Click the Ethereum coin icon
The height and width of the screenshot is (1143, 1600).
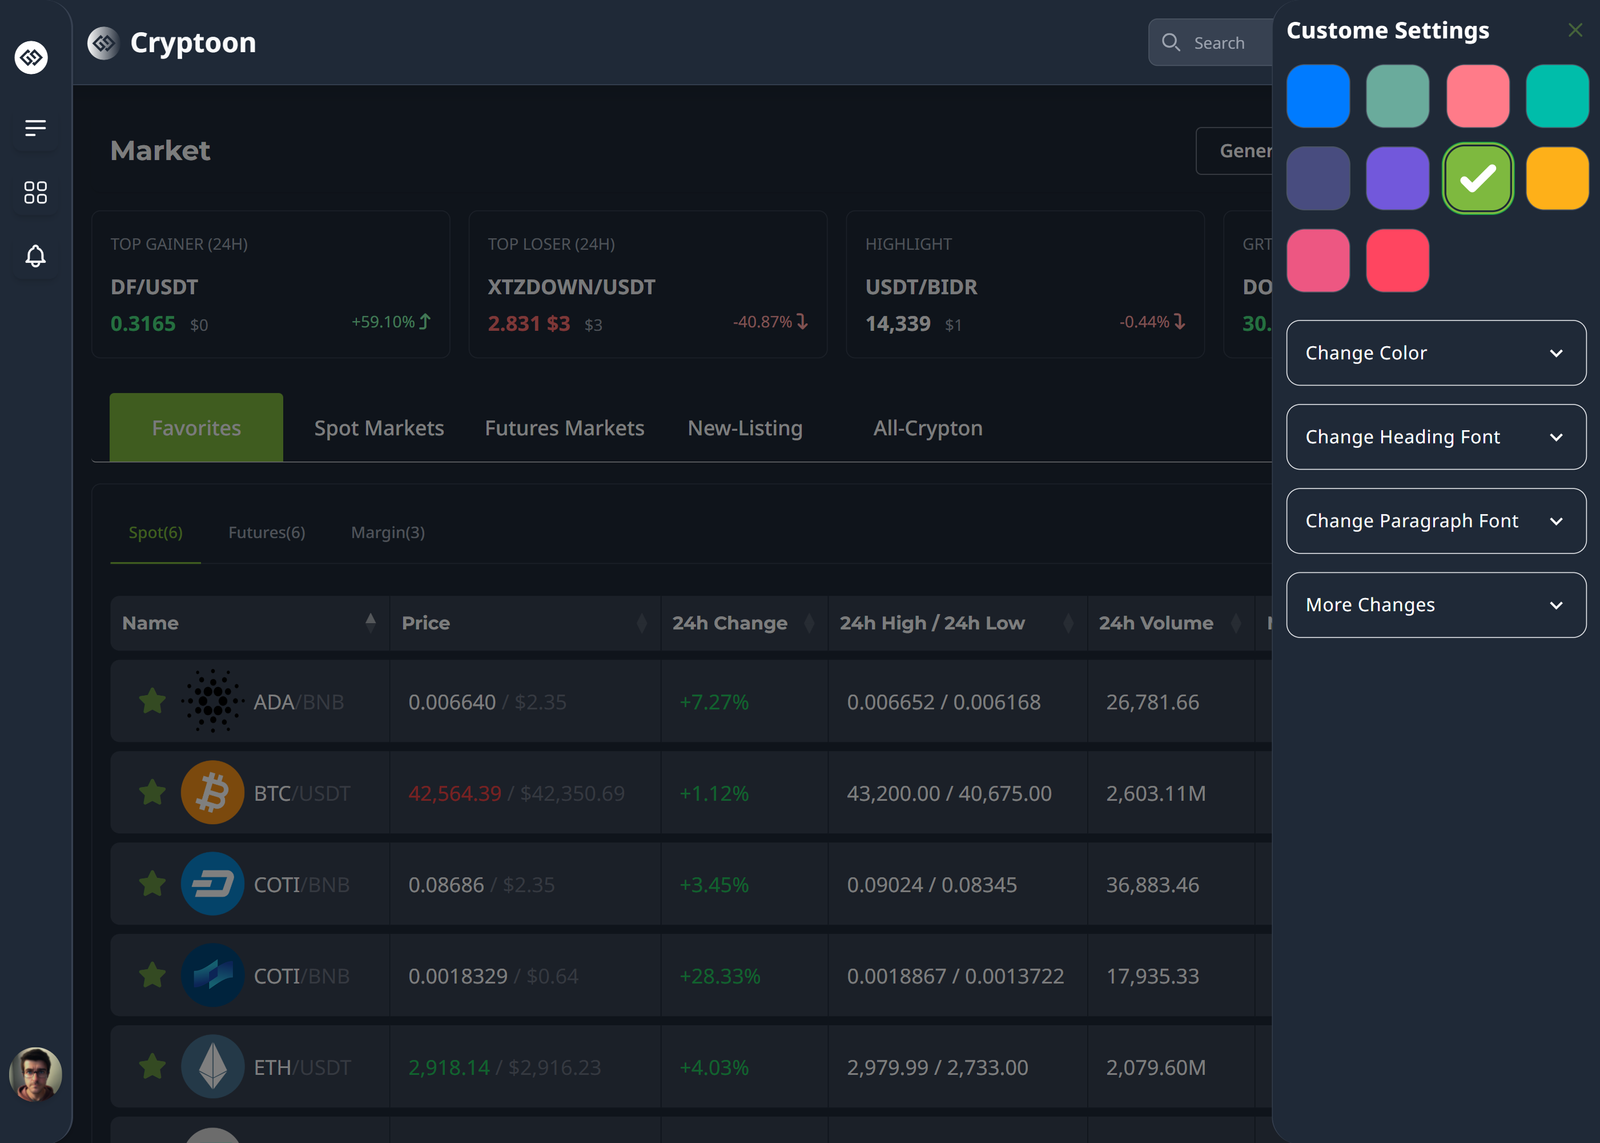pos(212,1067)
